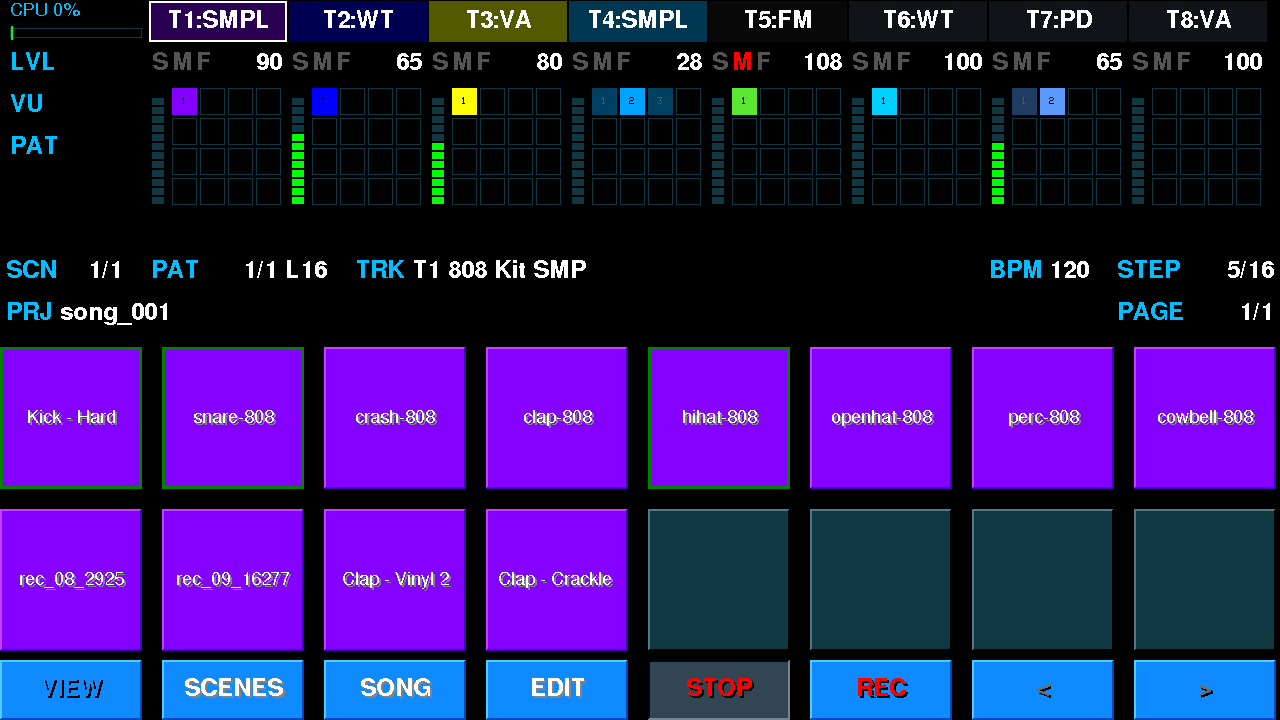
Task: Select the yellow pattern 1 cell on track T3
Action: [x=464, y=101]
